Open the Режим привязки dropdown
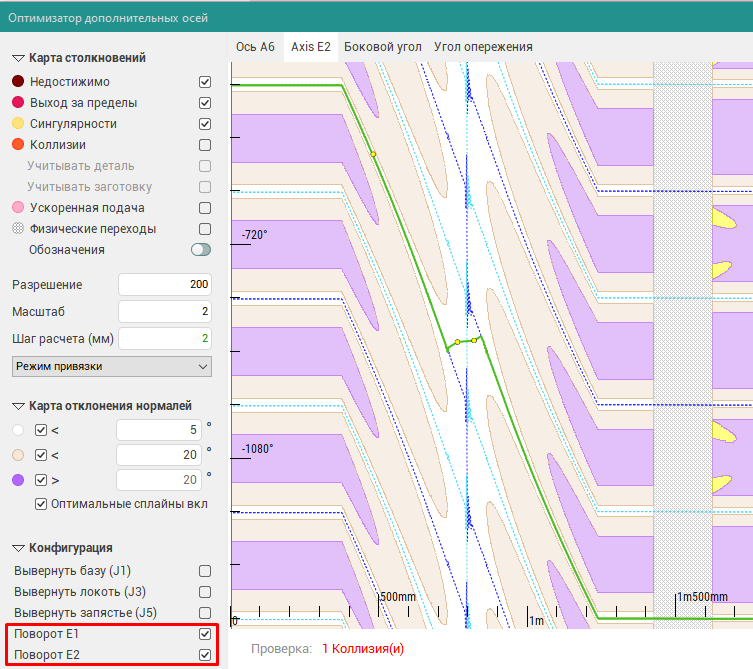This screenshot has width=753, height=669. click(111, 367)
